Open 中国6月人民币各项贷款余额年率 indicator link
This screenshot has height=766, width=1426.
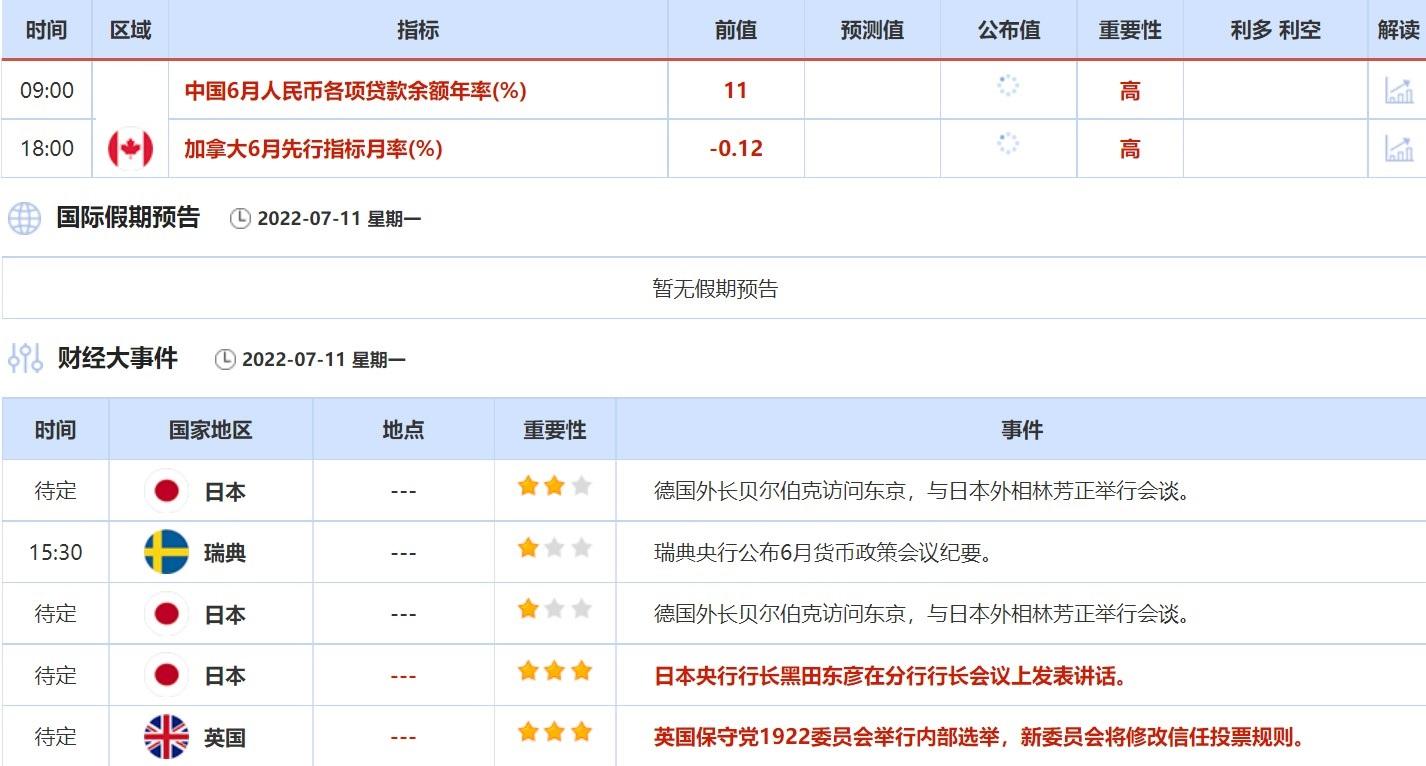coord(355,91)
